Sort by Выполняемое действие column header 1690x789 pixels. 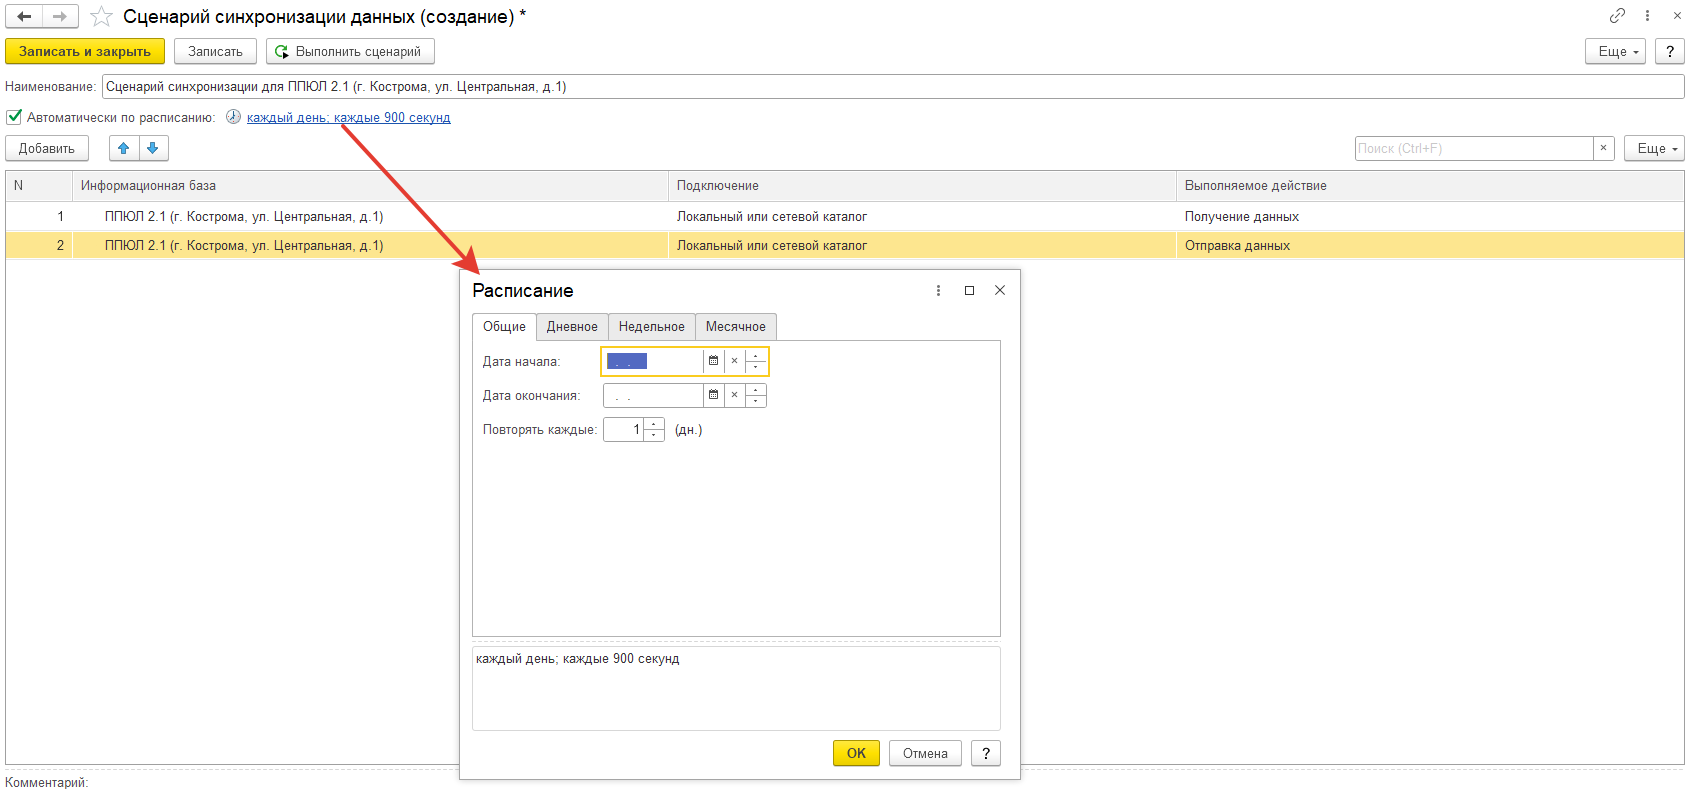[x=1430, y=185]
